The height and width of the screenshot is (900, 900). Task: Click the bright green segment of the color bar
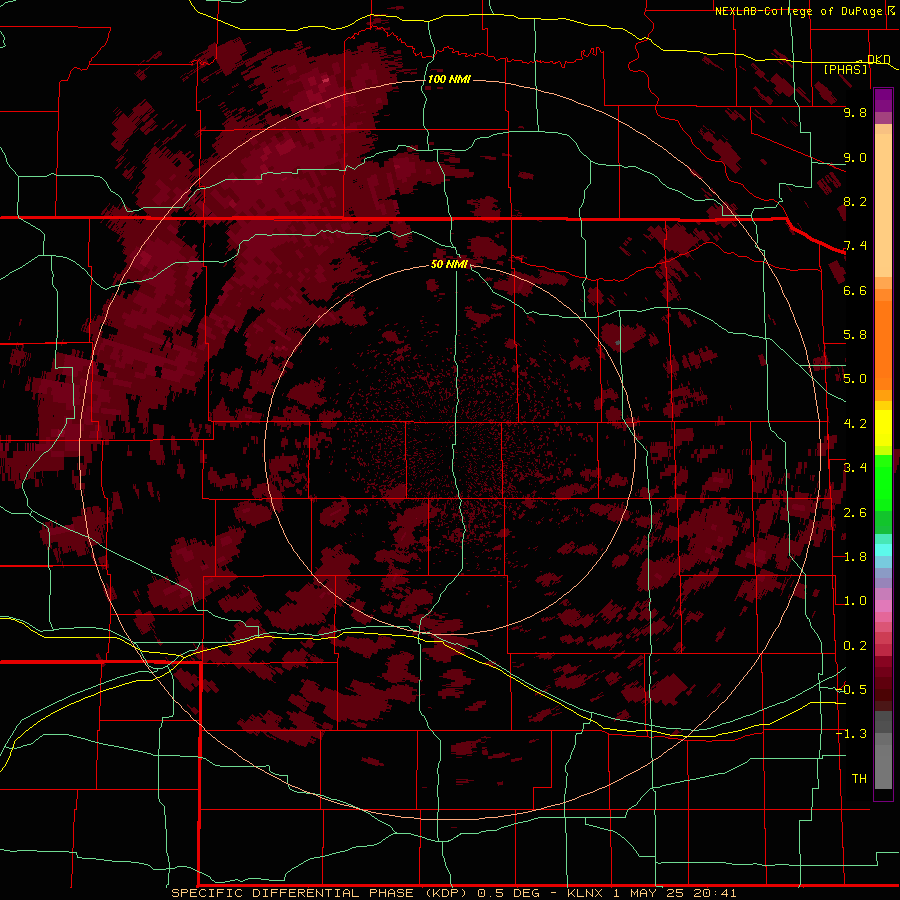[883, 482]
